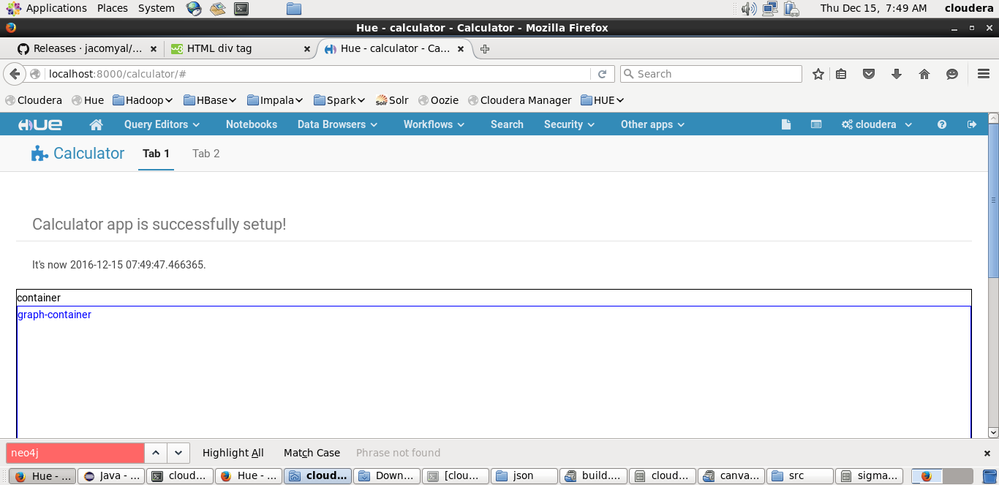
Task: Switch to the Java taskbar window
Action: pyautogui.click(x=113, y=475)
